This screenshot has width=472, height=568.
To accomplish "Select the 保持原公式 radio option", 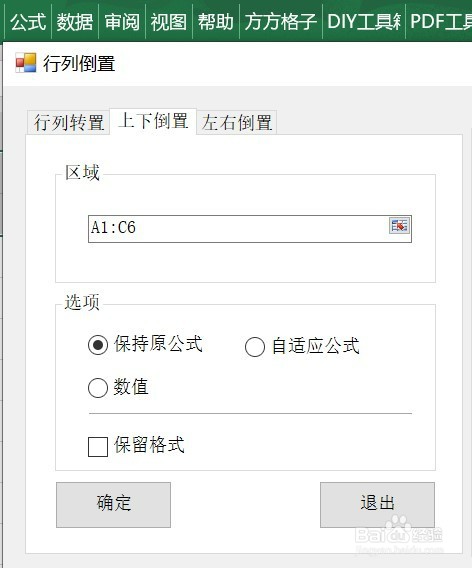I will pos(98,344).
